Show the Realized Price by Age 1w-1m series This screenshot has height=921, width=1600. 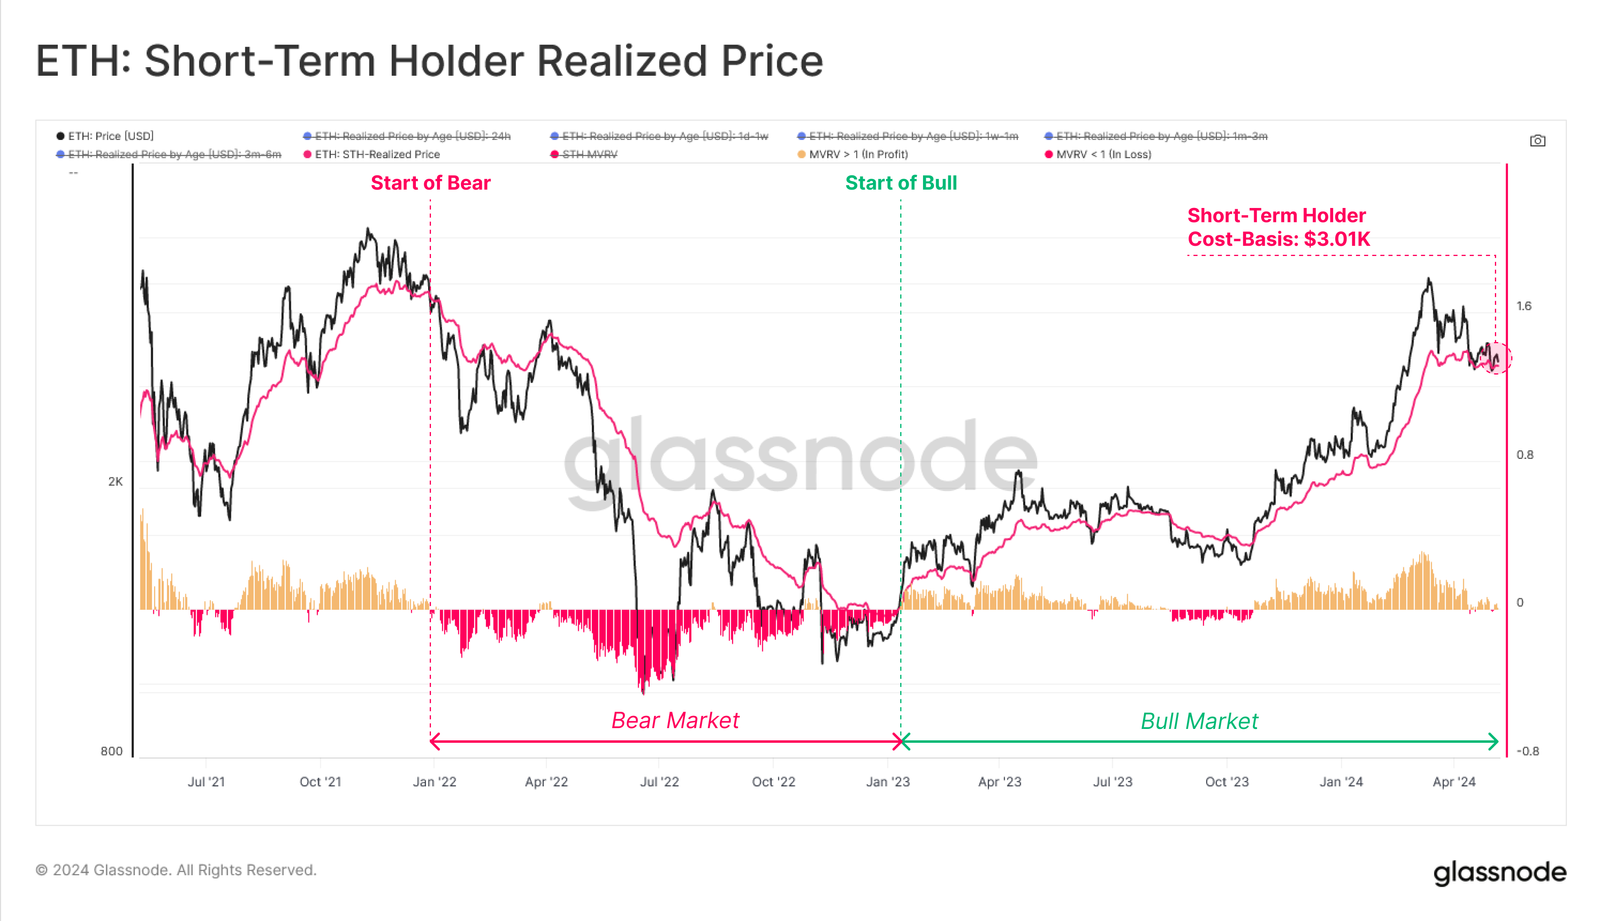[x=908, y=136]
